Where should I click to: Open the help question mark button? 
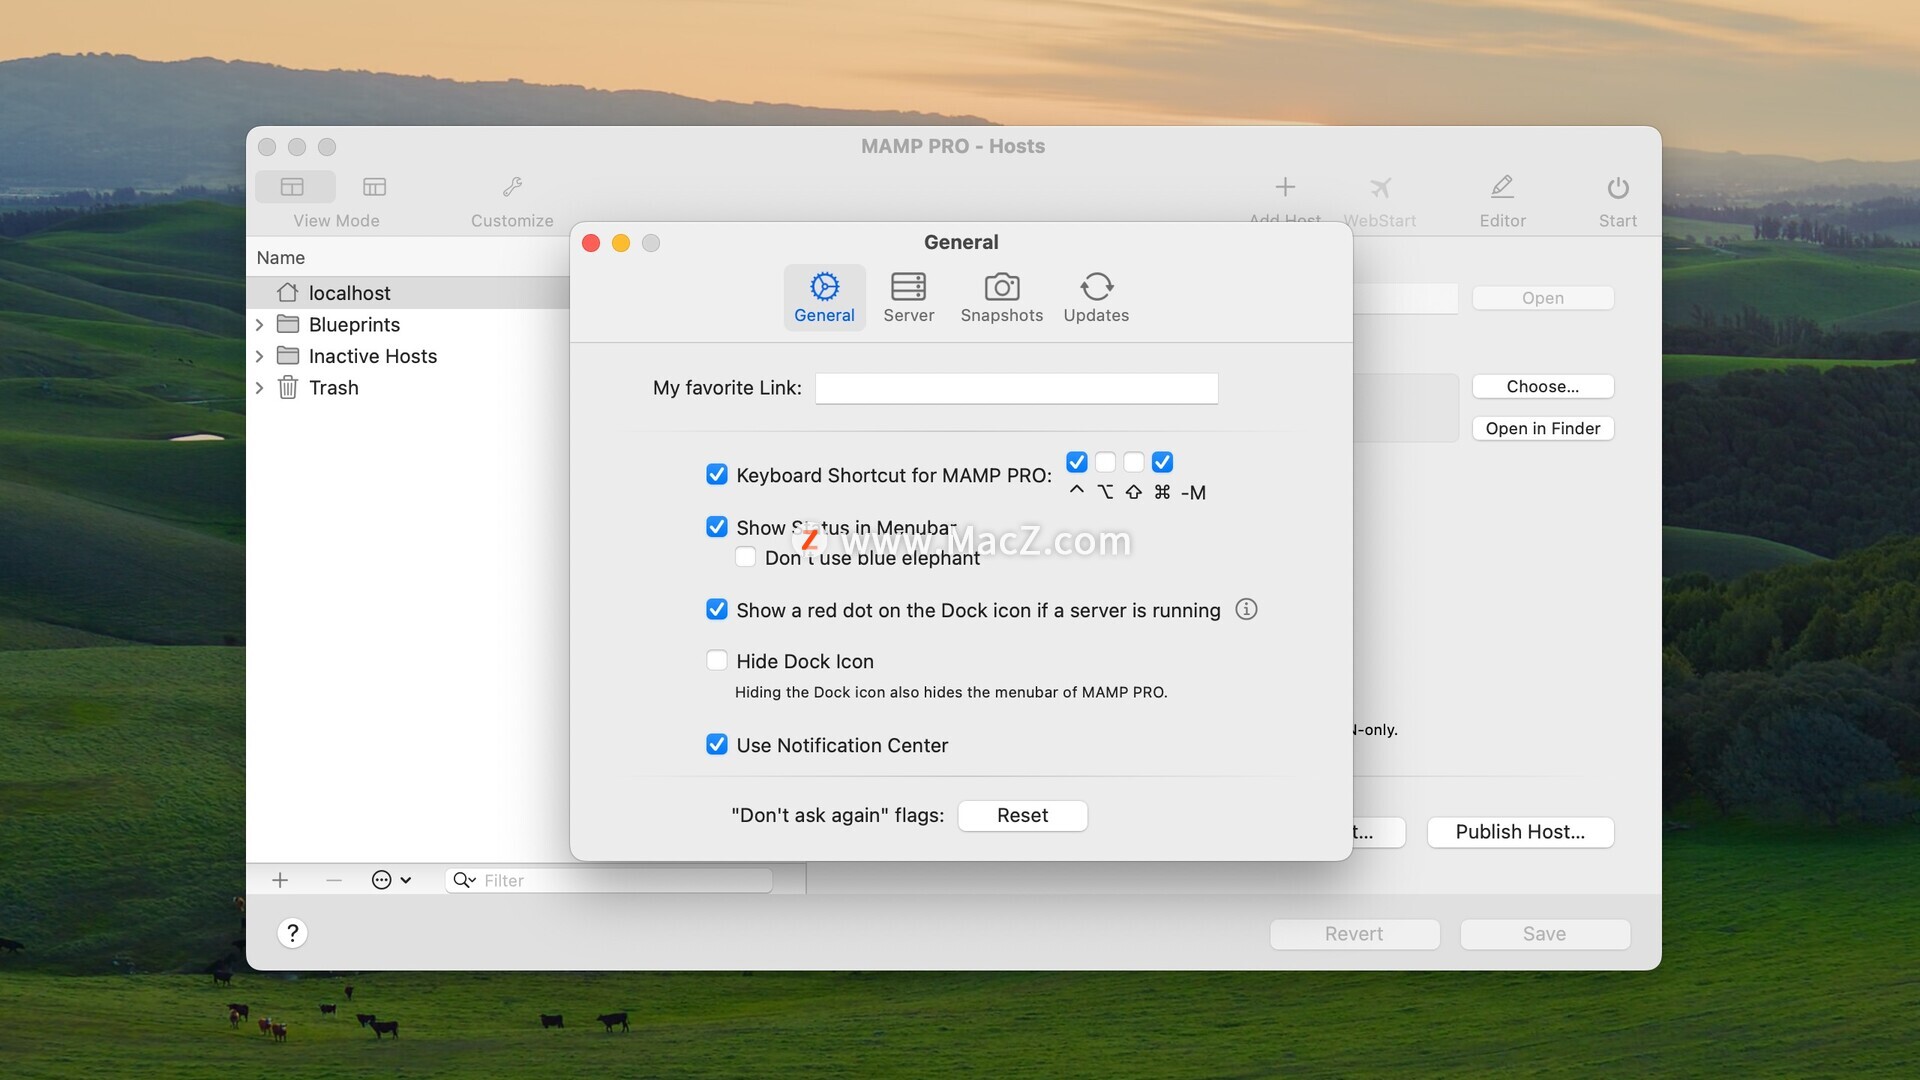(x=292, y=933)
